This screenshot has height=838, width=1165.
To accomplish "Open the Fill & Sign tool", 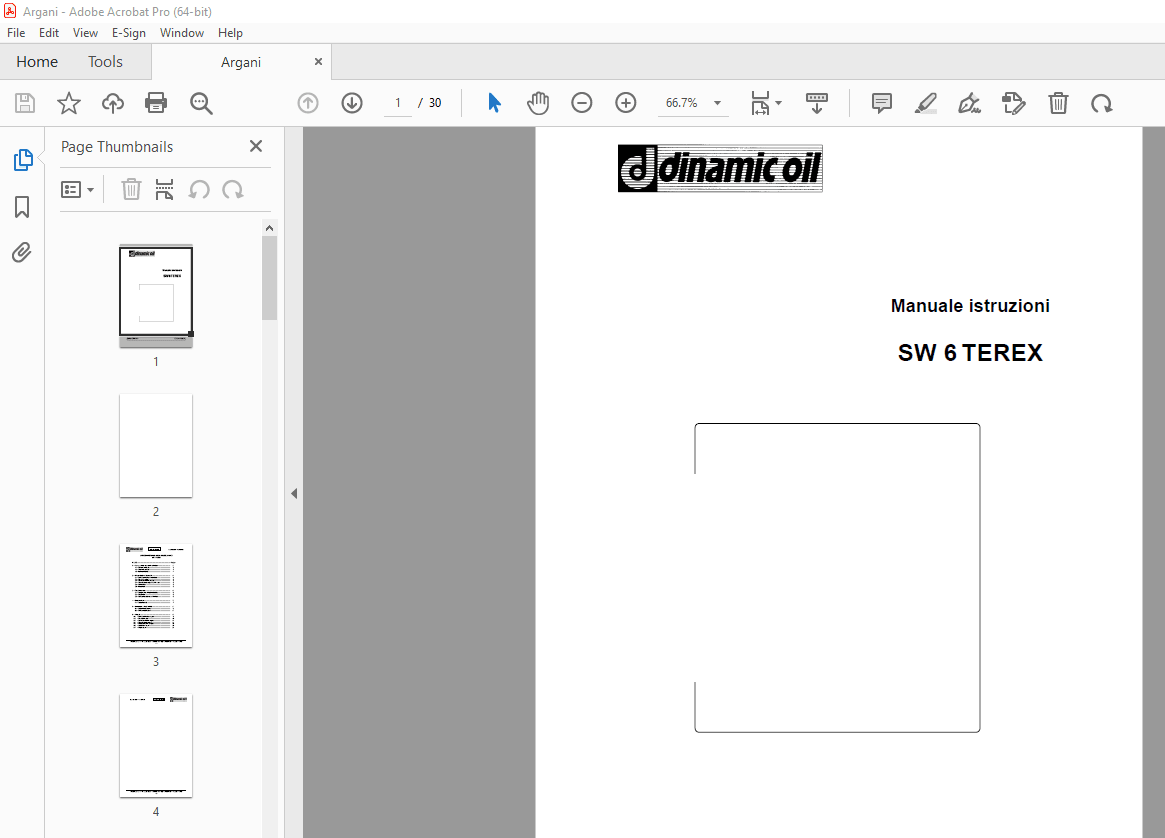I will pyautogui.click(x=969, y=103).
